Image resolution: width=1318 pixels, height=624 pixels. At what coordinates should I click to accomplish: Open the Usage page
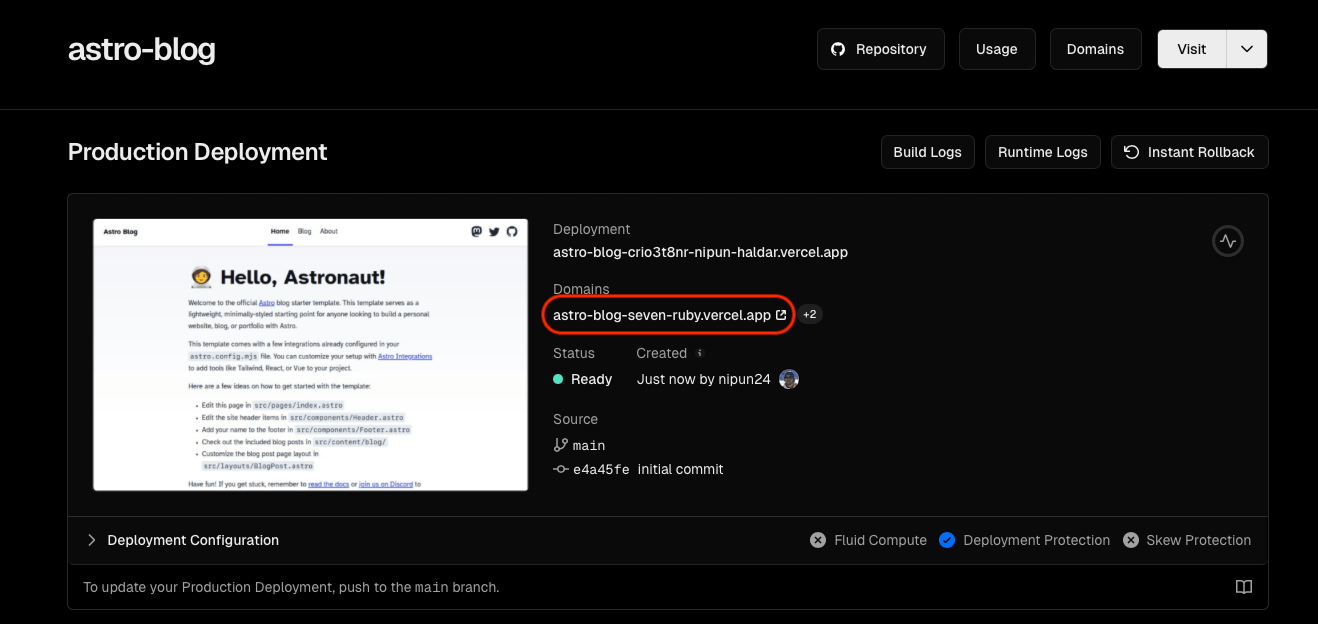[x=996, y=49]
